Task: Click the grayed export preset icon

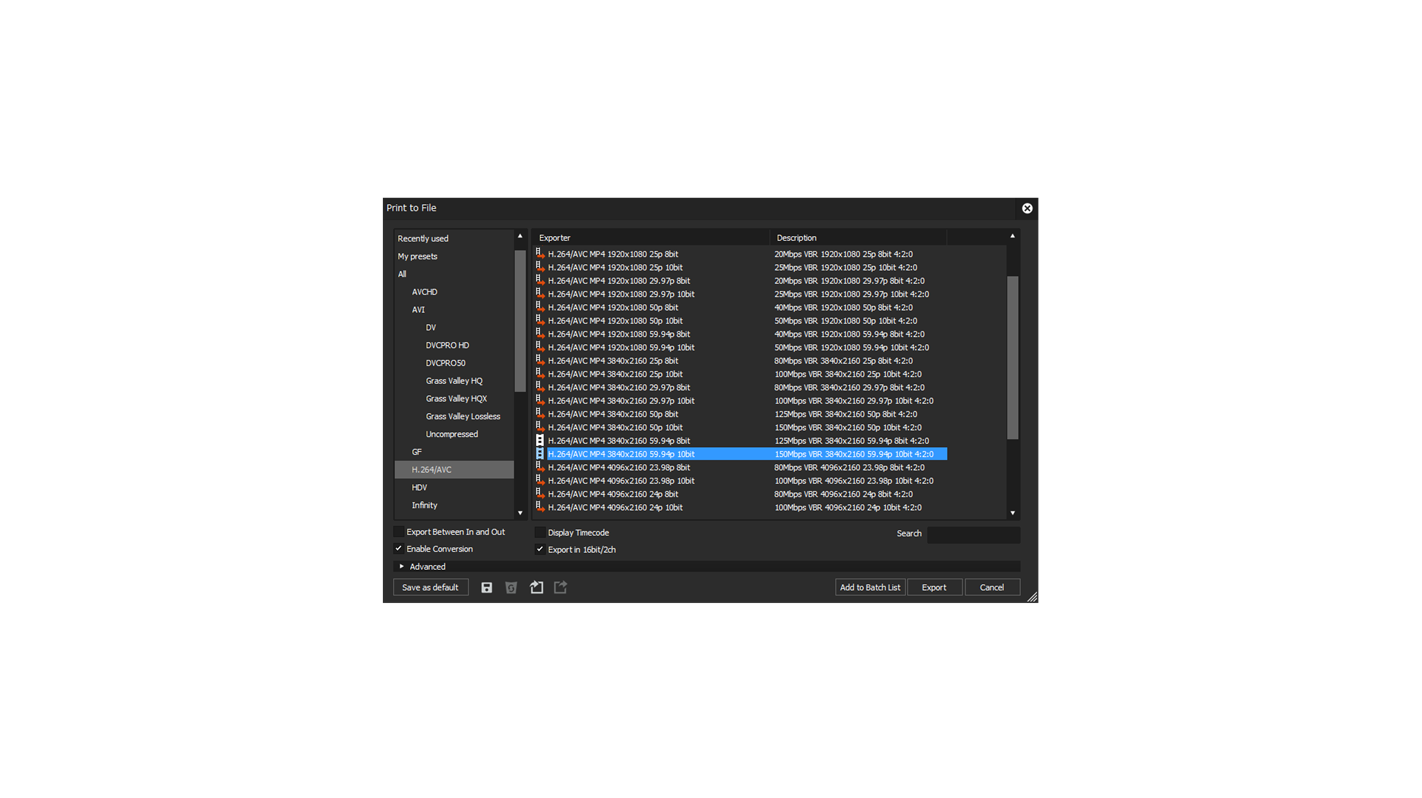Action: click(560, 588)
